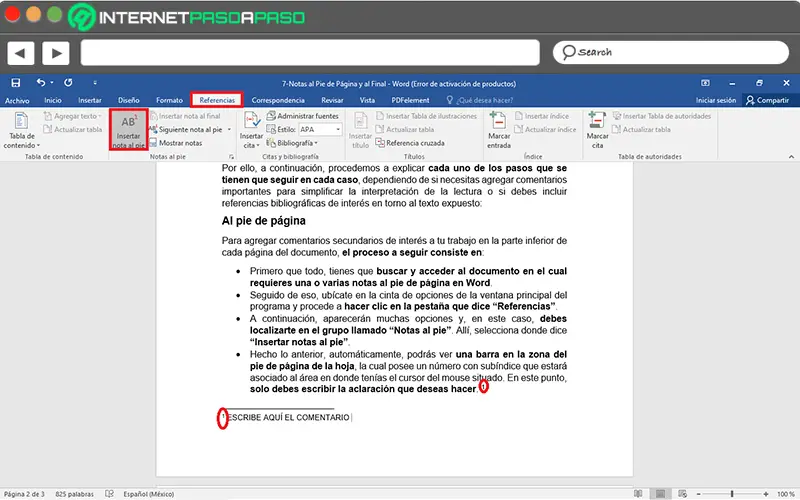The width and height of the screenshot is (800, 500).
Task: Click Siguiente nota al pie
Action: (186, 130)
